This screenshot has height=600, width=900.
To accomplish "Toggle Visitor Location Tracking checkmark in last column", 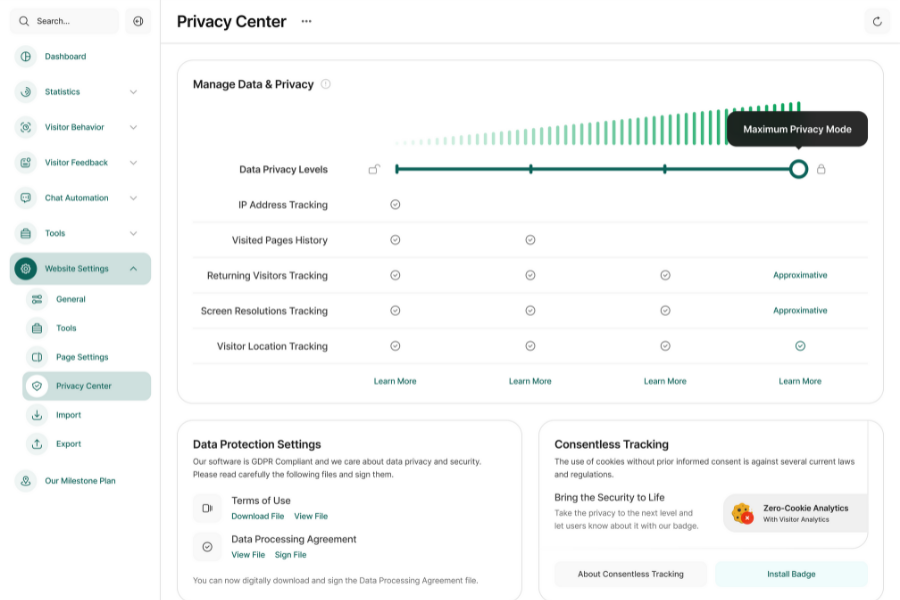I will coord(800,346).
